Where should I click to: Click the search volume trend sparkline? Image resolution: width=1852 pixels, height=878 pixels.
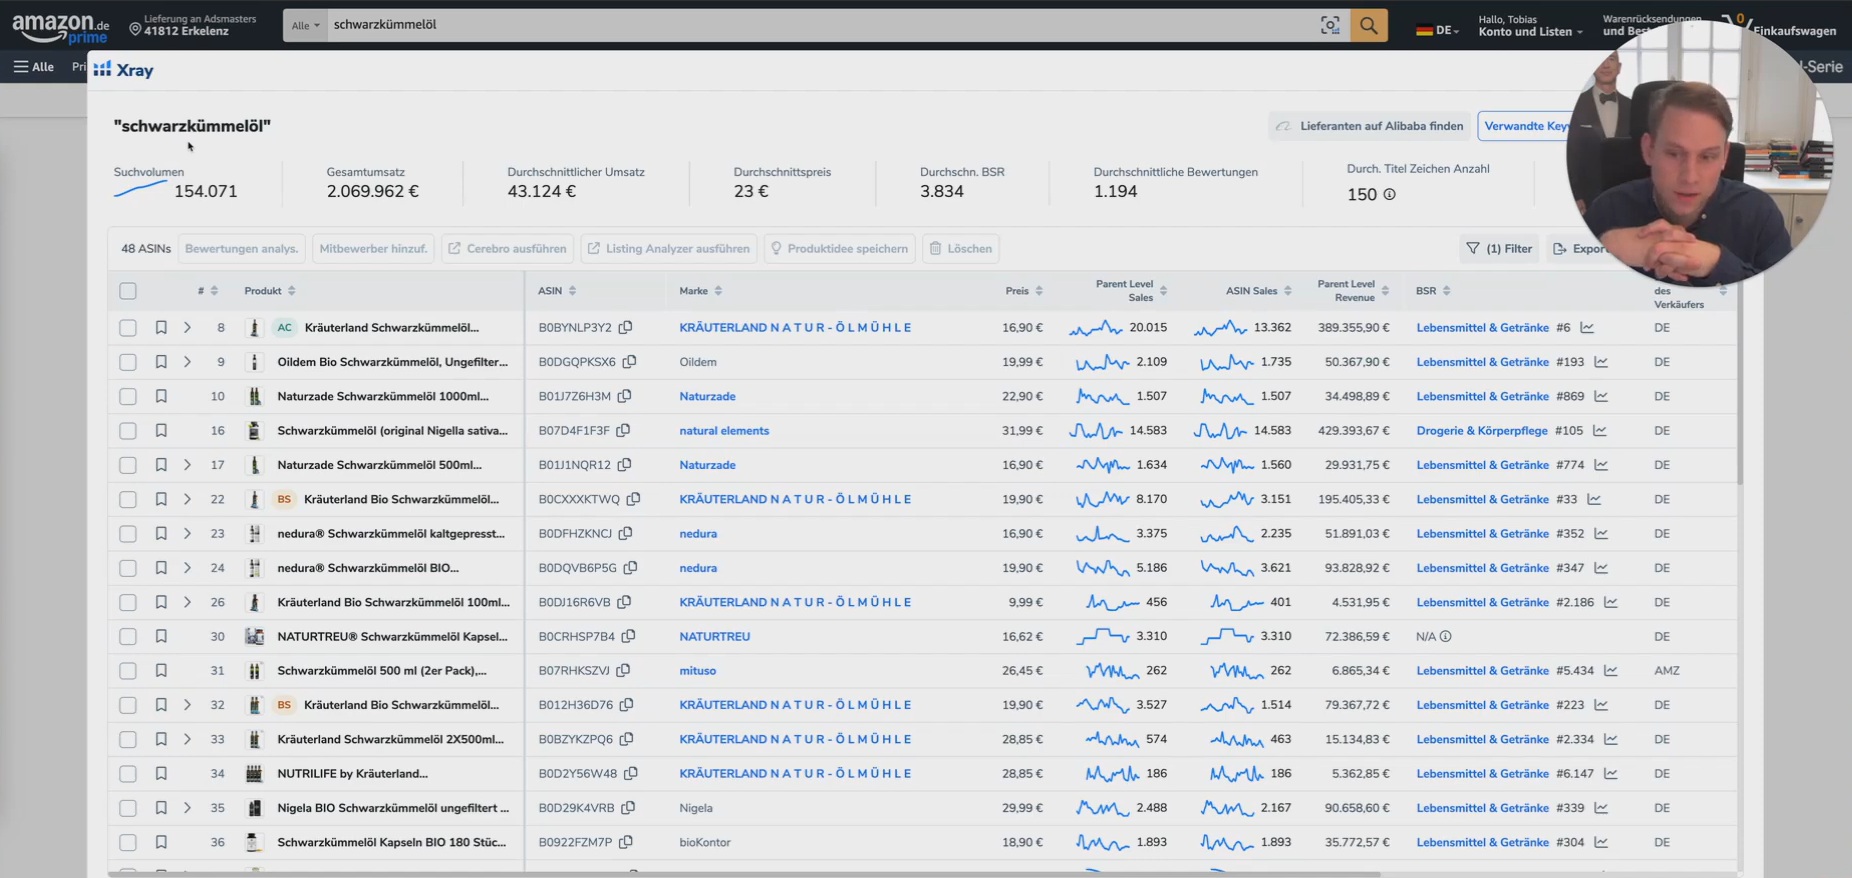click(x=140, y=190)
